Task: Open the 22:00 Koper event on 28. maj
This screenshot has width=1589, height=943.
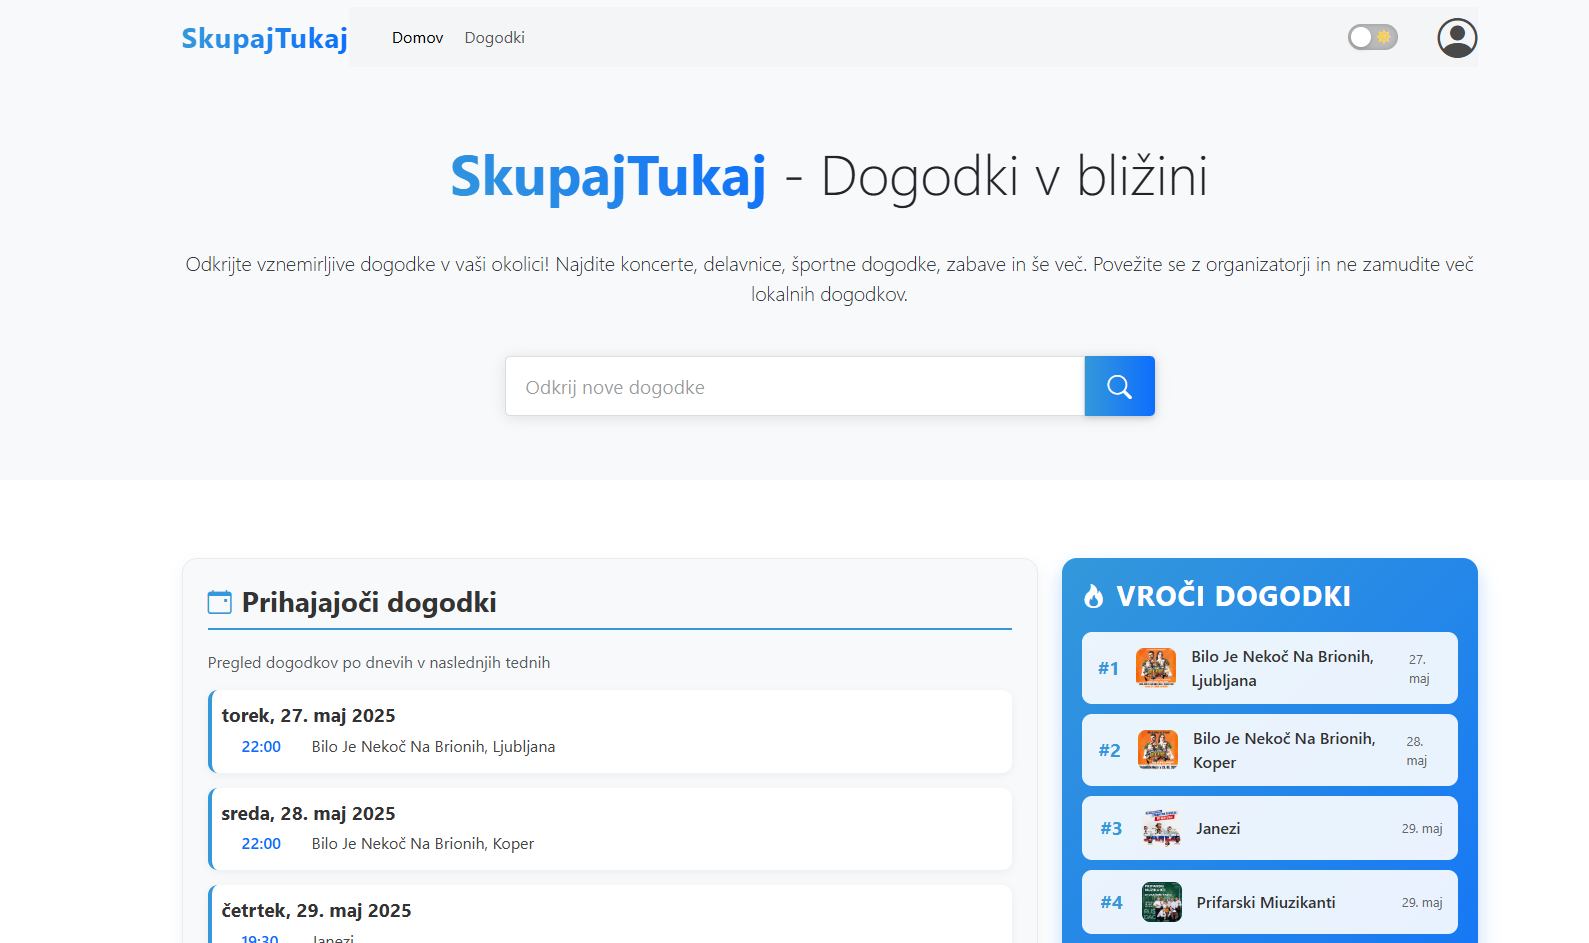Action: (x=422, y=844)
